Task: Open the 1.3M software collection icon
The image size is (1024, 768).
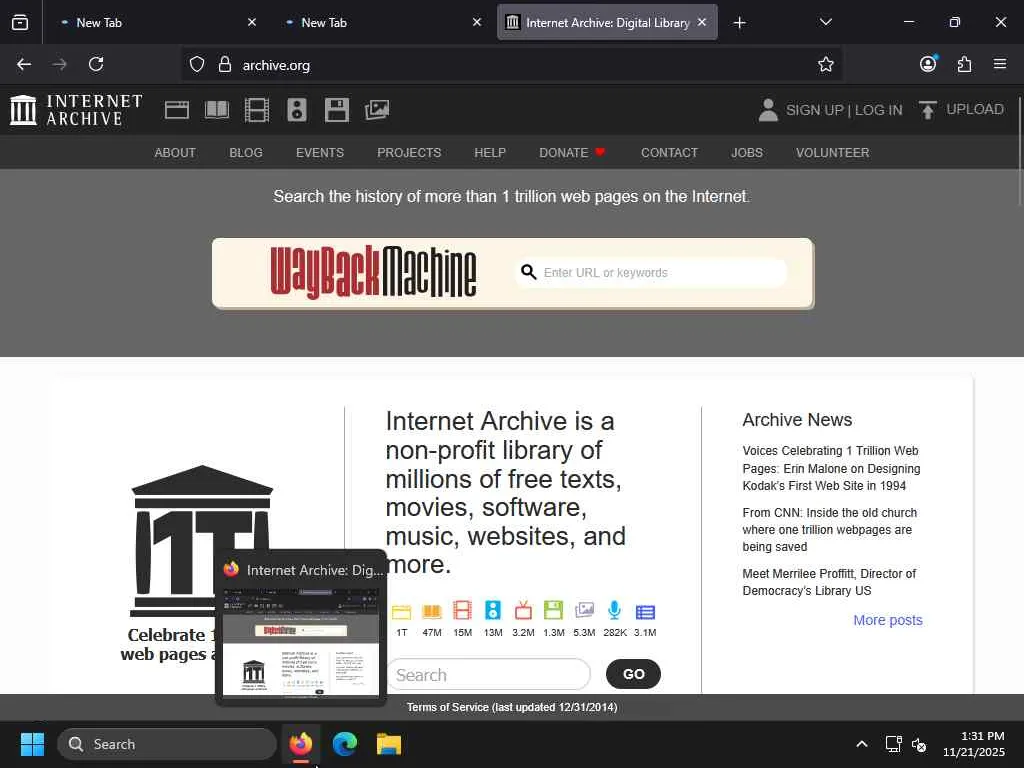Action: [553, 611]
